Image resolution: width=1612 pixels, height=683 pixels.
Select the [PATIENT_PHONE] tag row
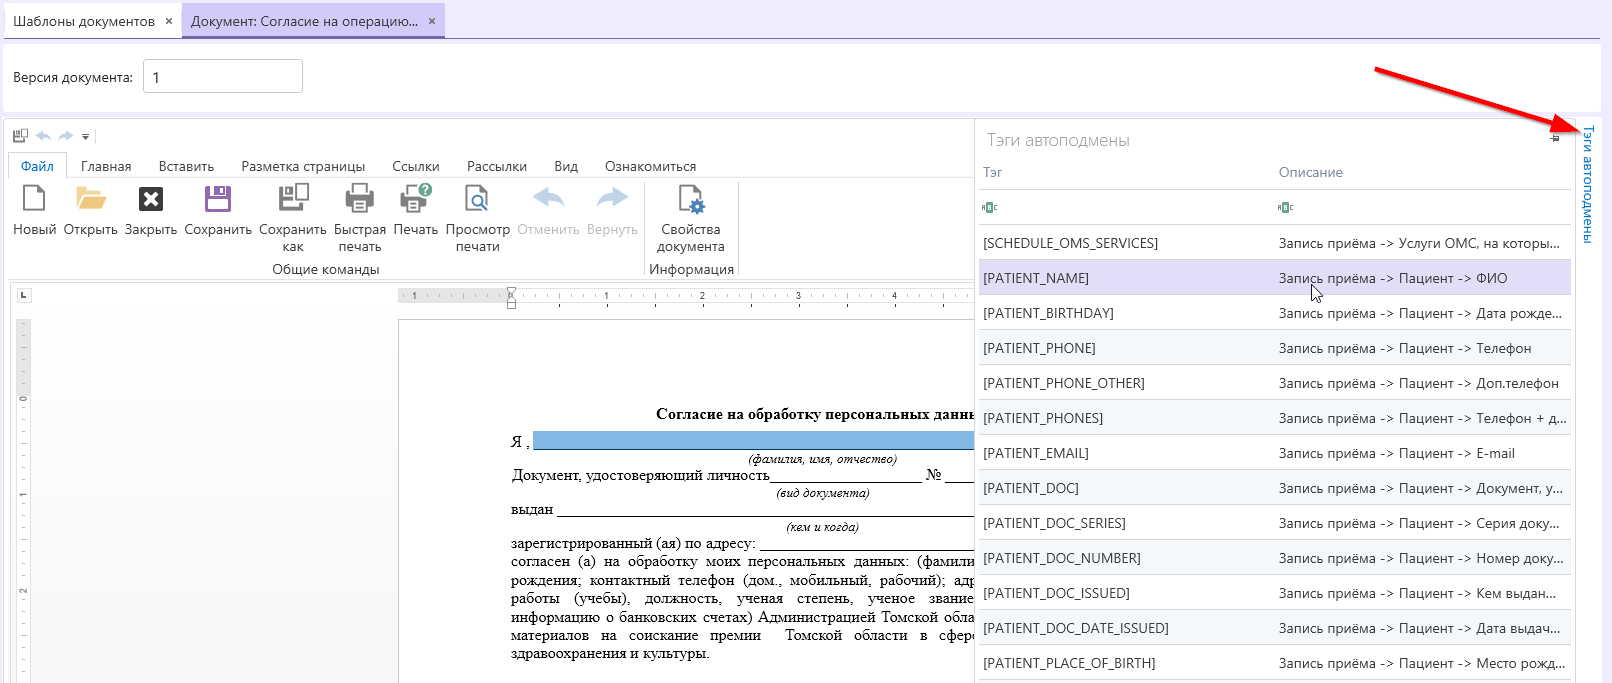pos(1275,348)
